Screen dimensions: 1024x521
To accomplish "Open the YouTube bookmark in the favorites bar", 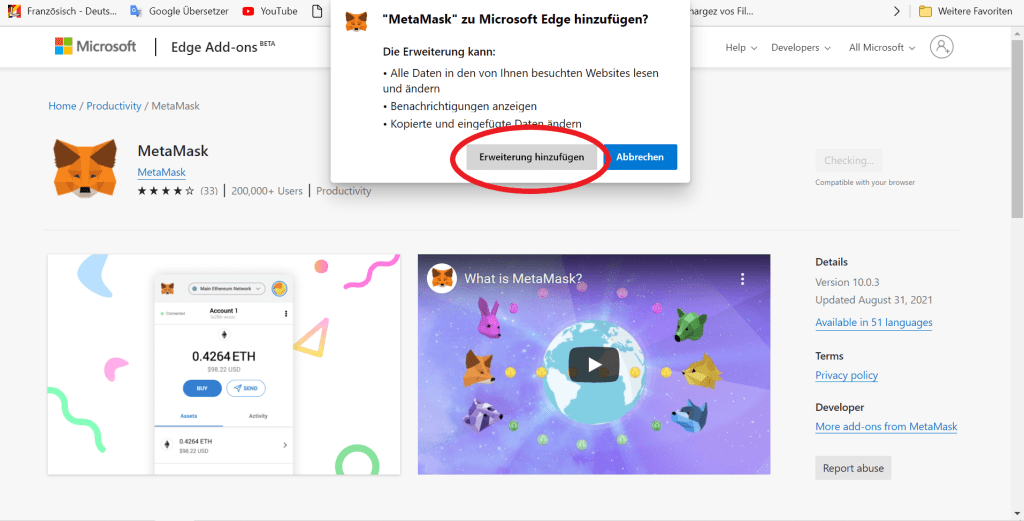I will [270, 11].
